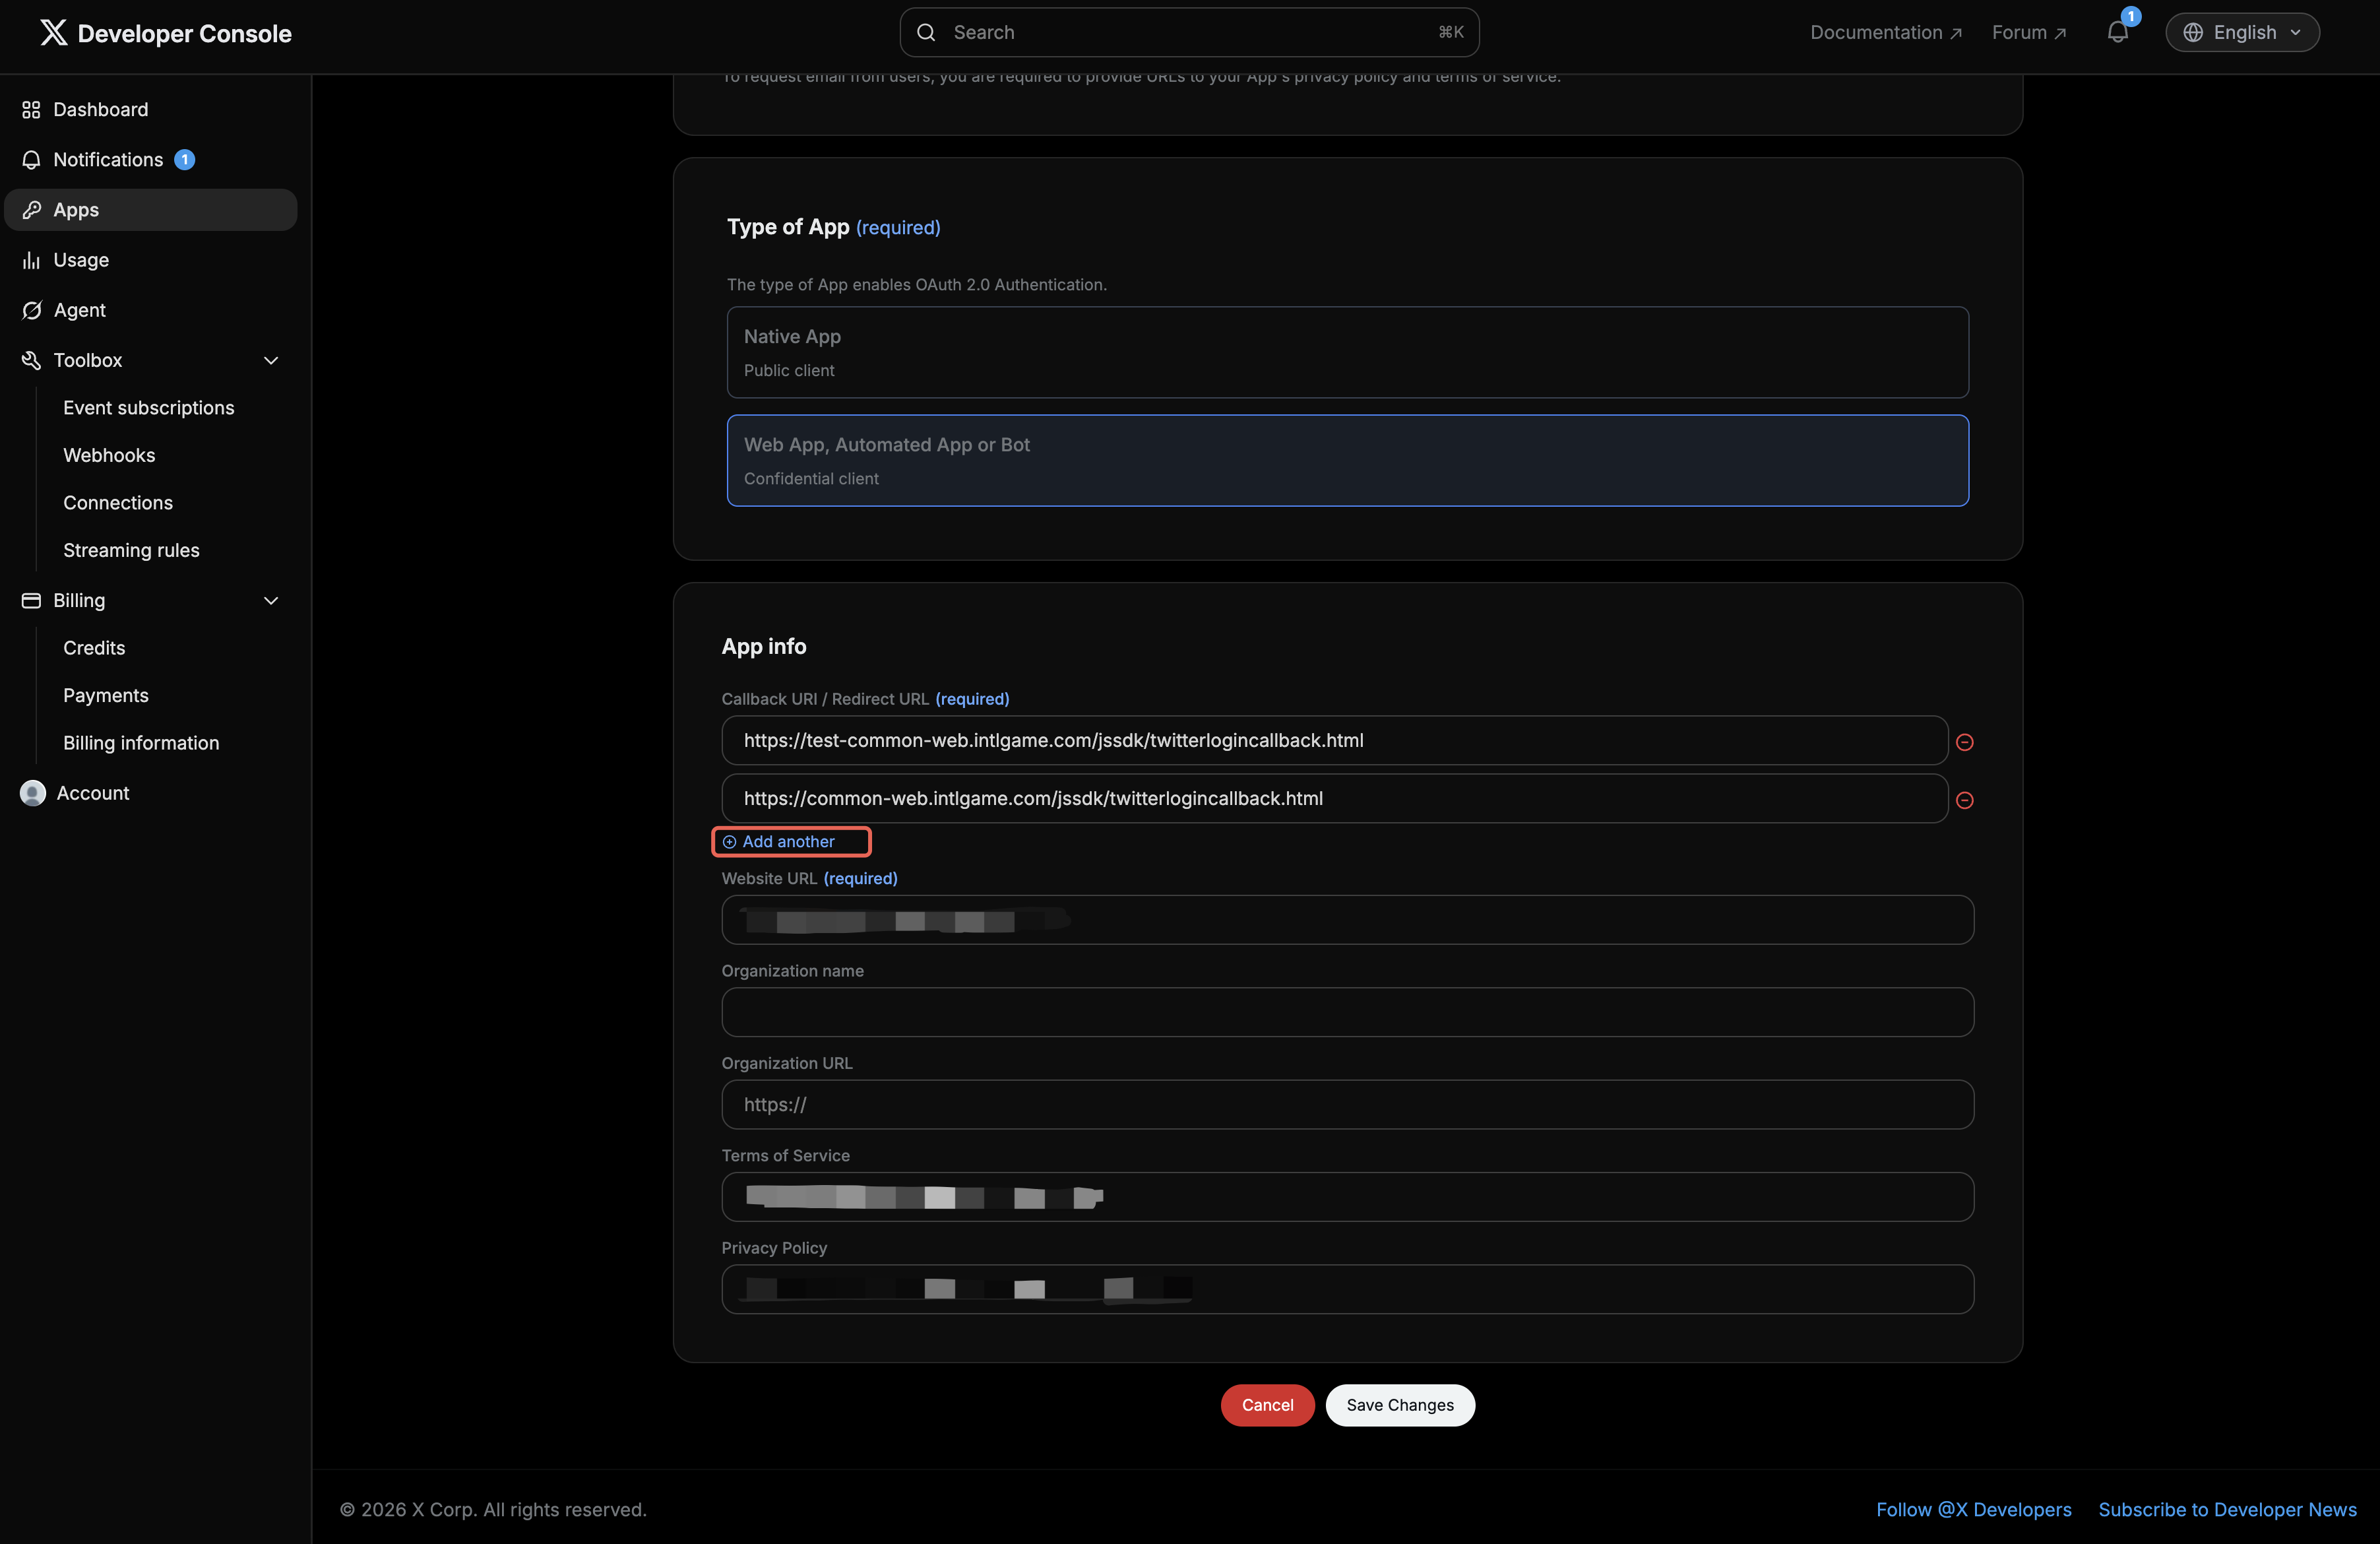Select Web App, Automated App or Bot
The width and height of the screenshot is (2380, 1544).
click(x=1347, y=460)
